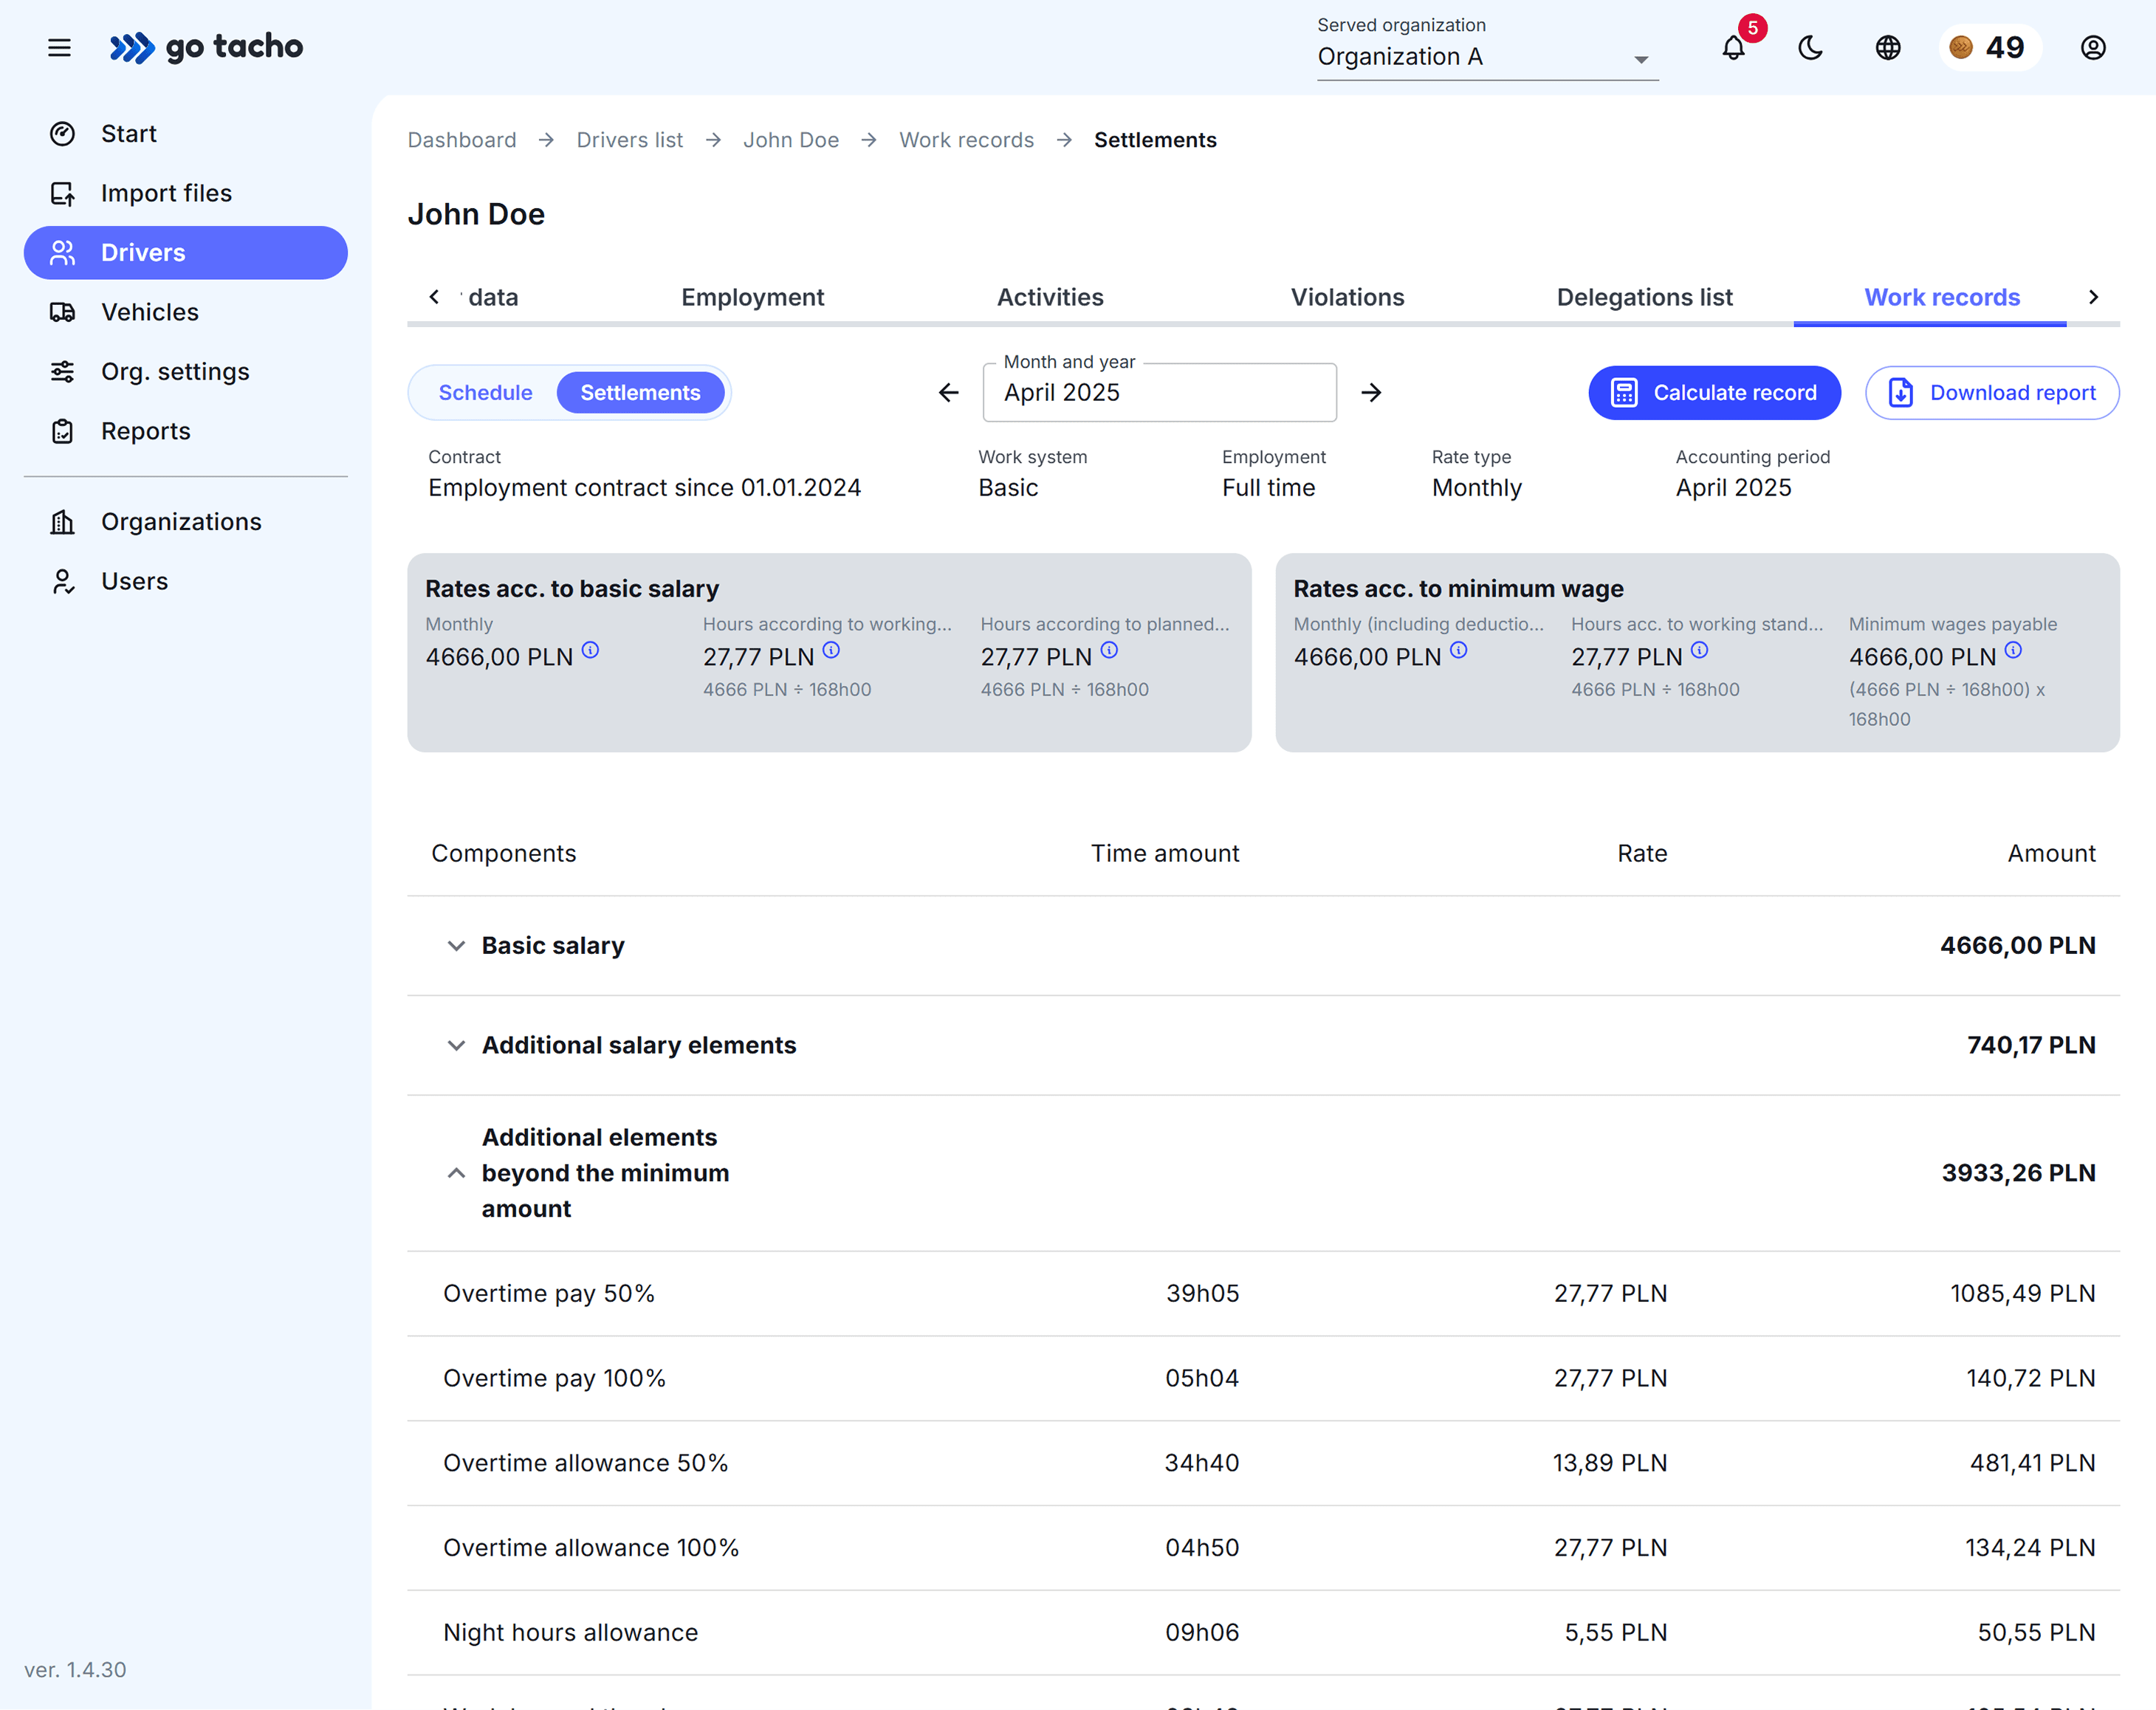Screen dimensions: 2156x1710
Task: Click Work records breadcrumb
Action: (x=966, y=140)
